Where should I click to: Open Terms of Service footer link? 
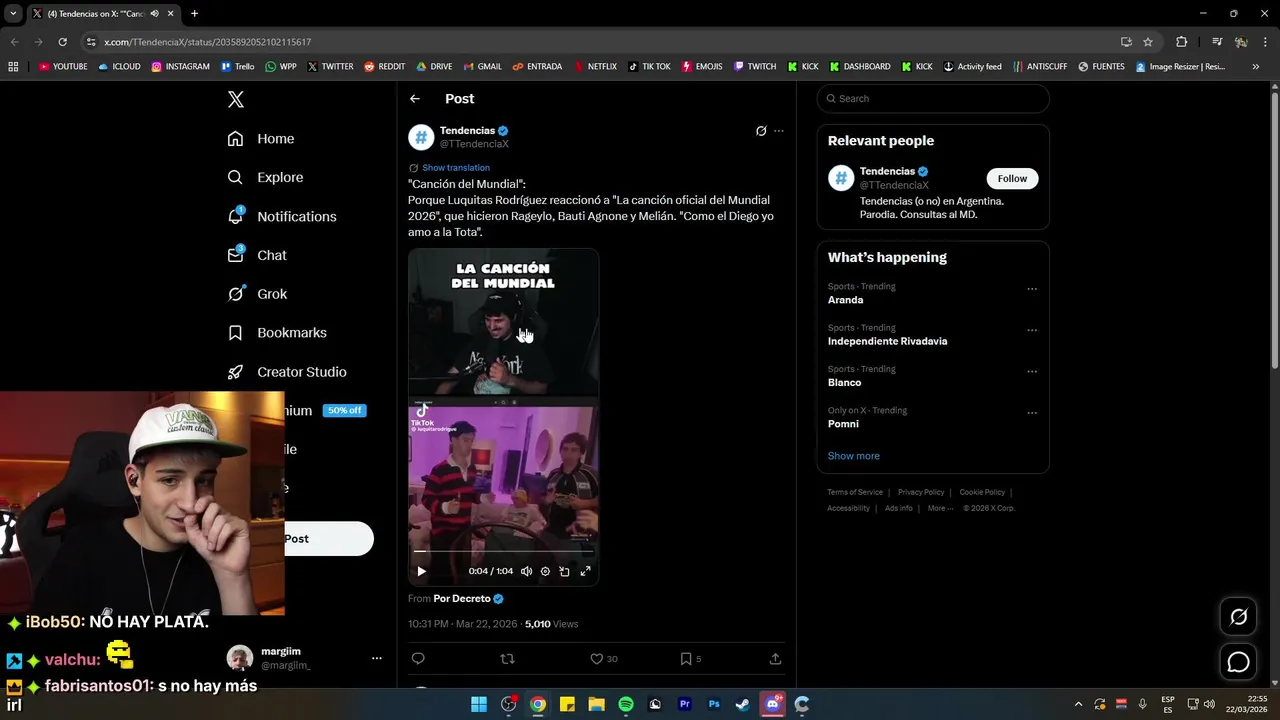855,492
